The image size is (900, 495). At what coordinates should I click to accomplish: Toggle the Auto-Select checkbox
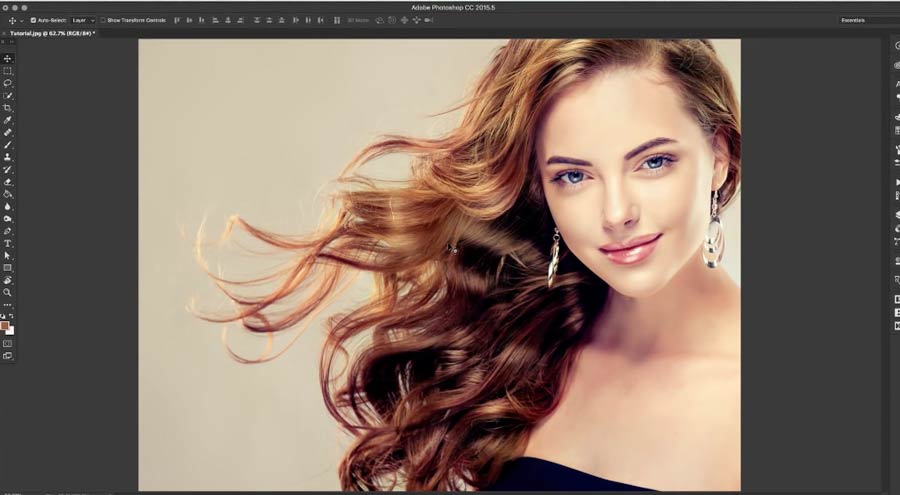click(x=33, y=20)
